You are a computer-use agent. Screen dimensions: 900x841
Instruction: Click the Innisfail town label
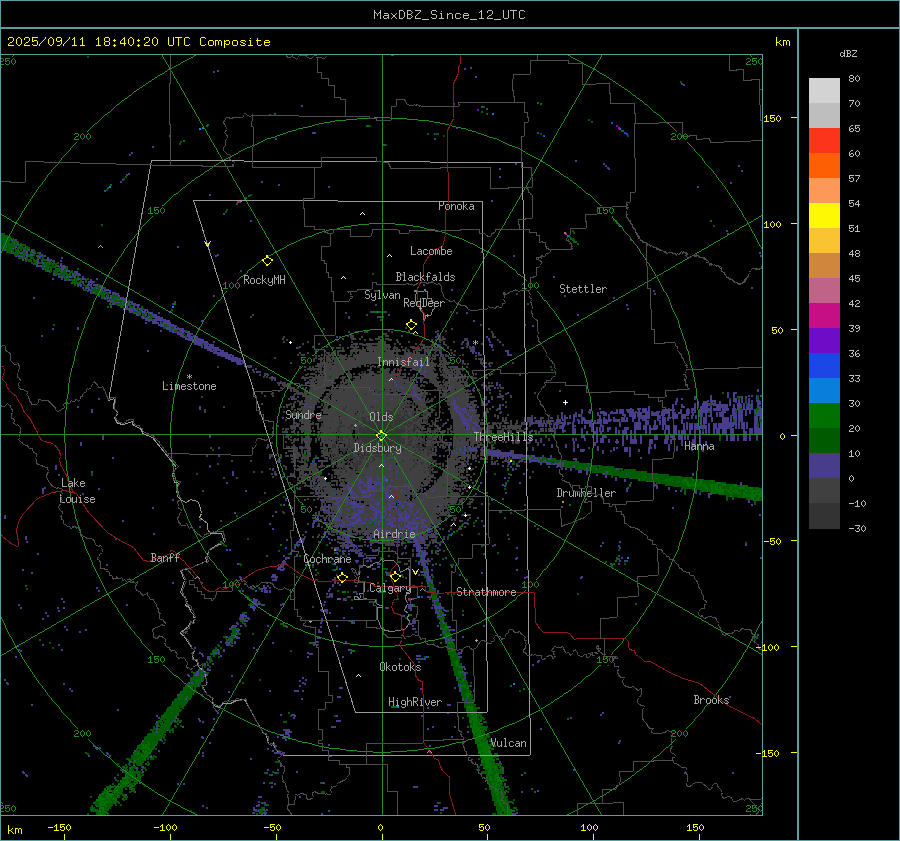[403, 362]
